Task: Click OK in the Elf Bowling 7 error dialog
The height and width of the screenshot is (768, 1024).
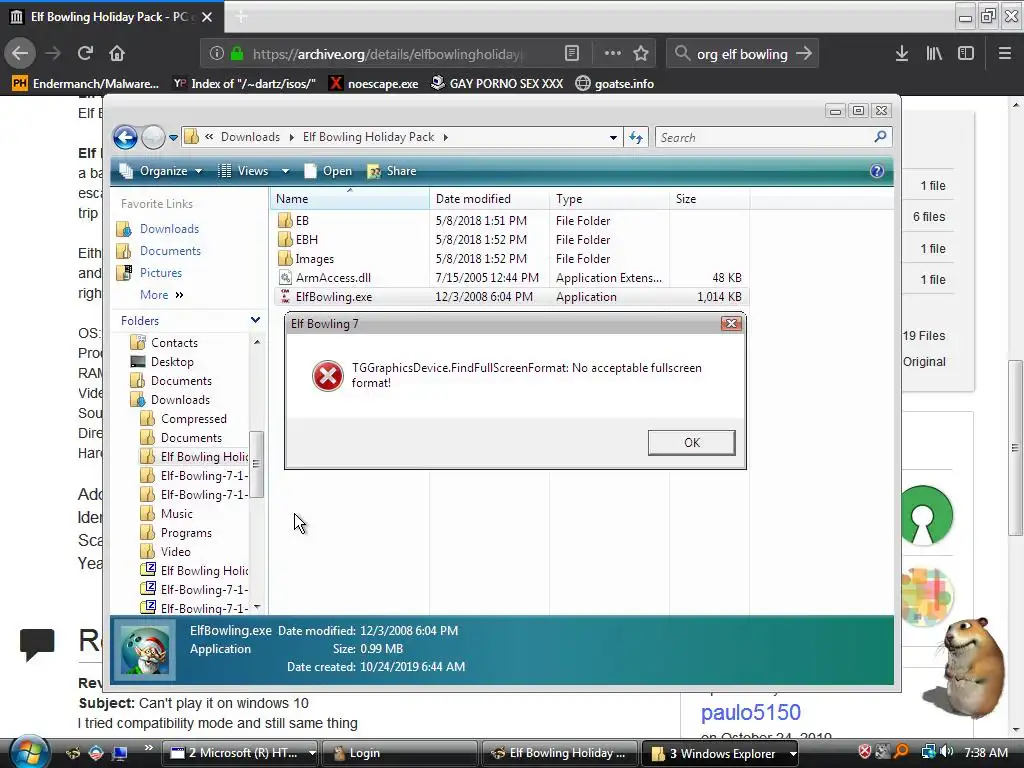Action: tap(692, 443)
